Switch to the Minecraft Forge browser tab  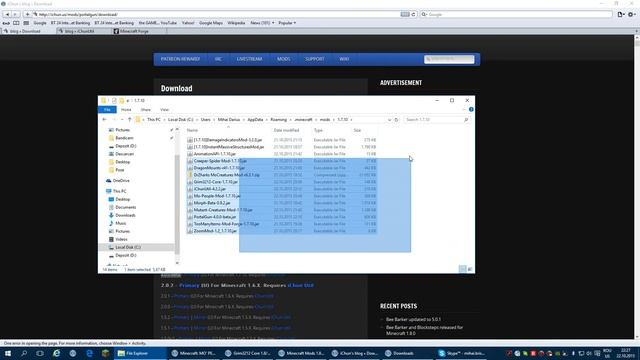coord(134,31)
